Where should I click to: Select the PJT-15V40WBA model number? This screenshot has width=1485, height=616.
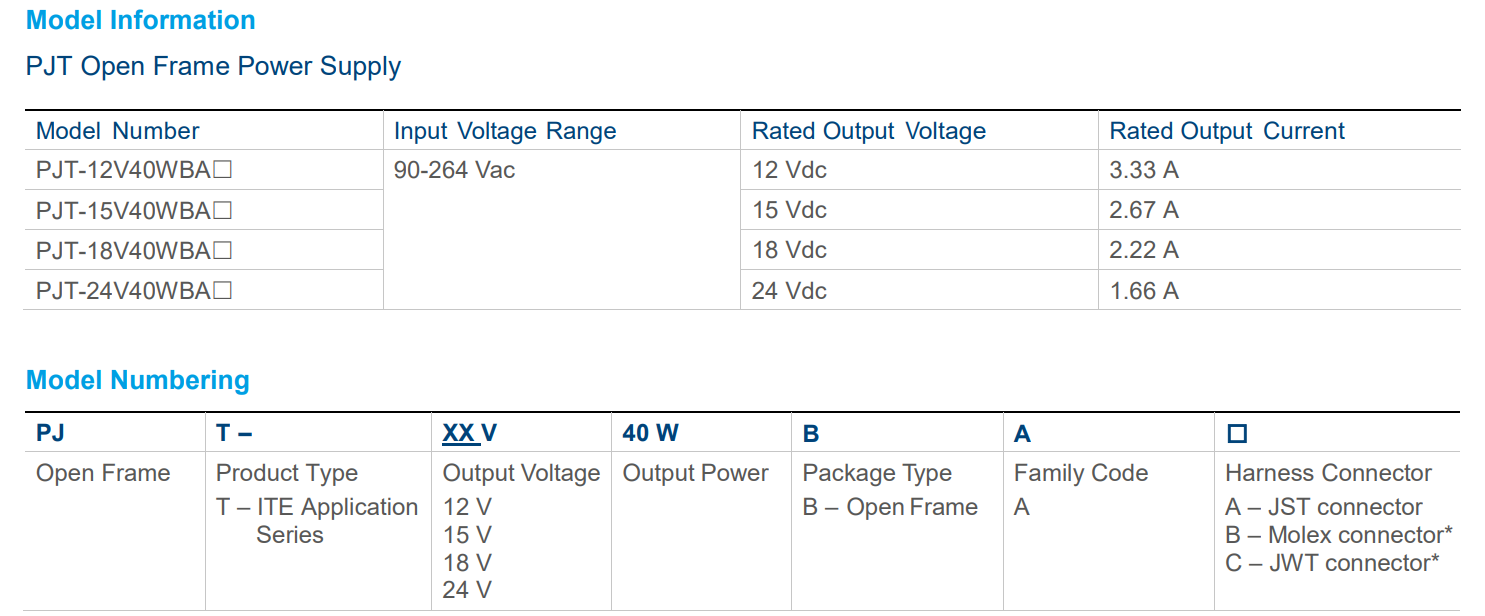coord(123,211)
